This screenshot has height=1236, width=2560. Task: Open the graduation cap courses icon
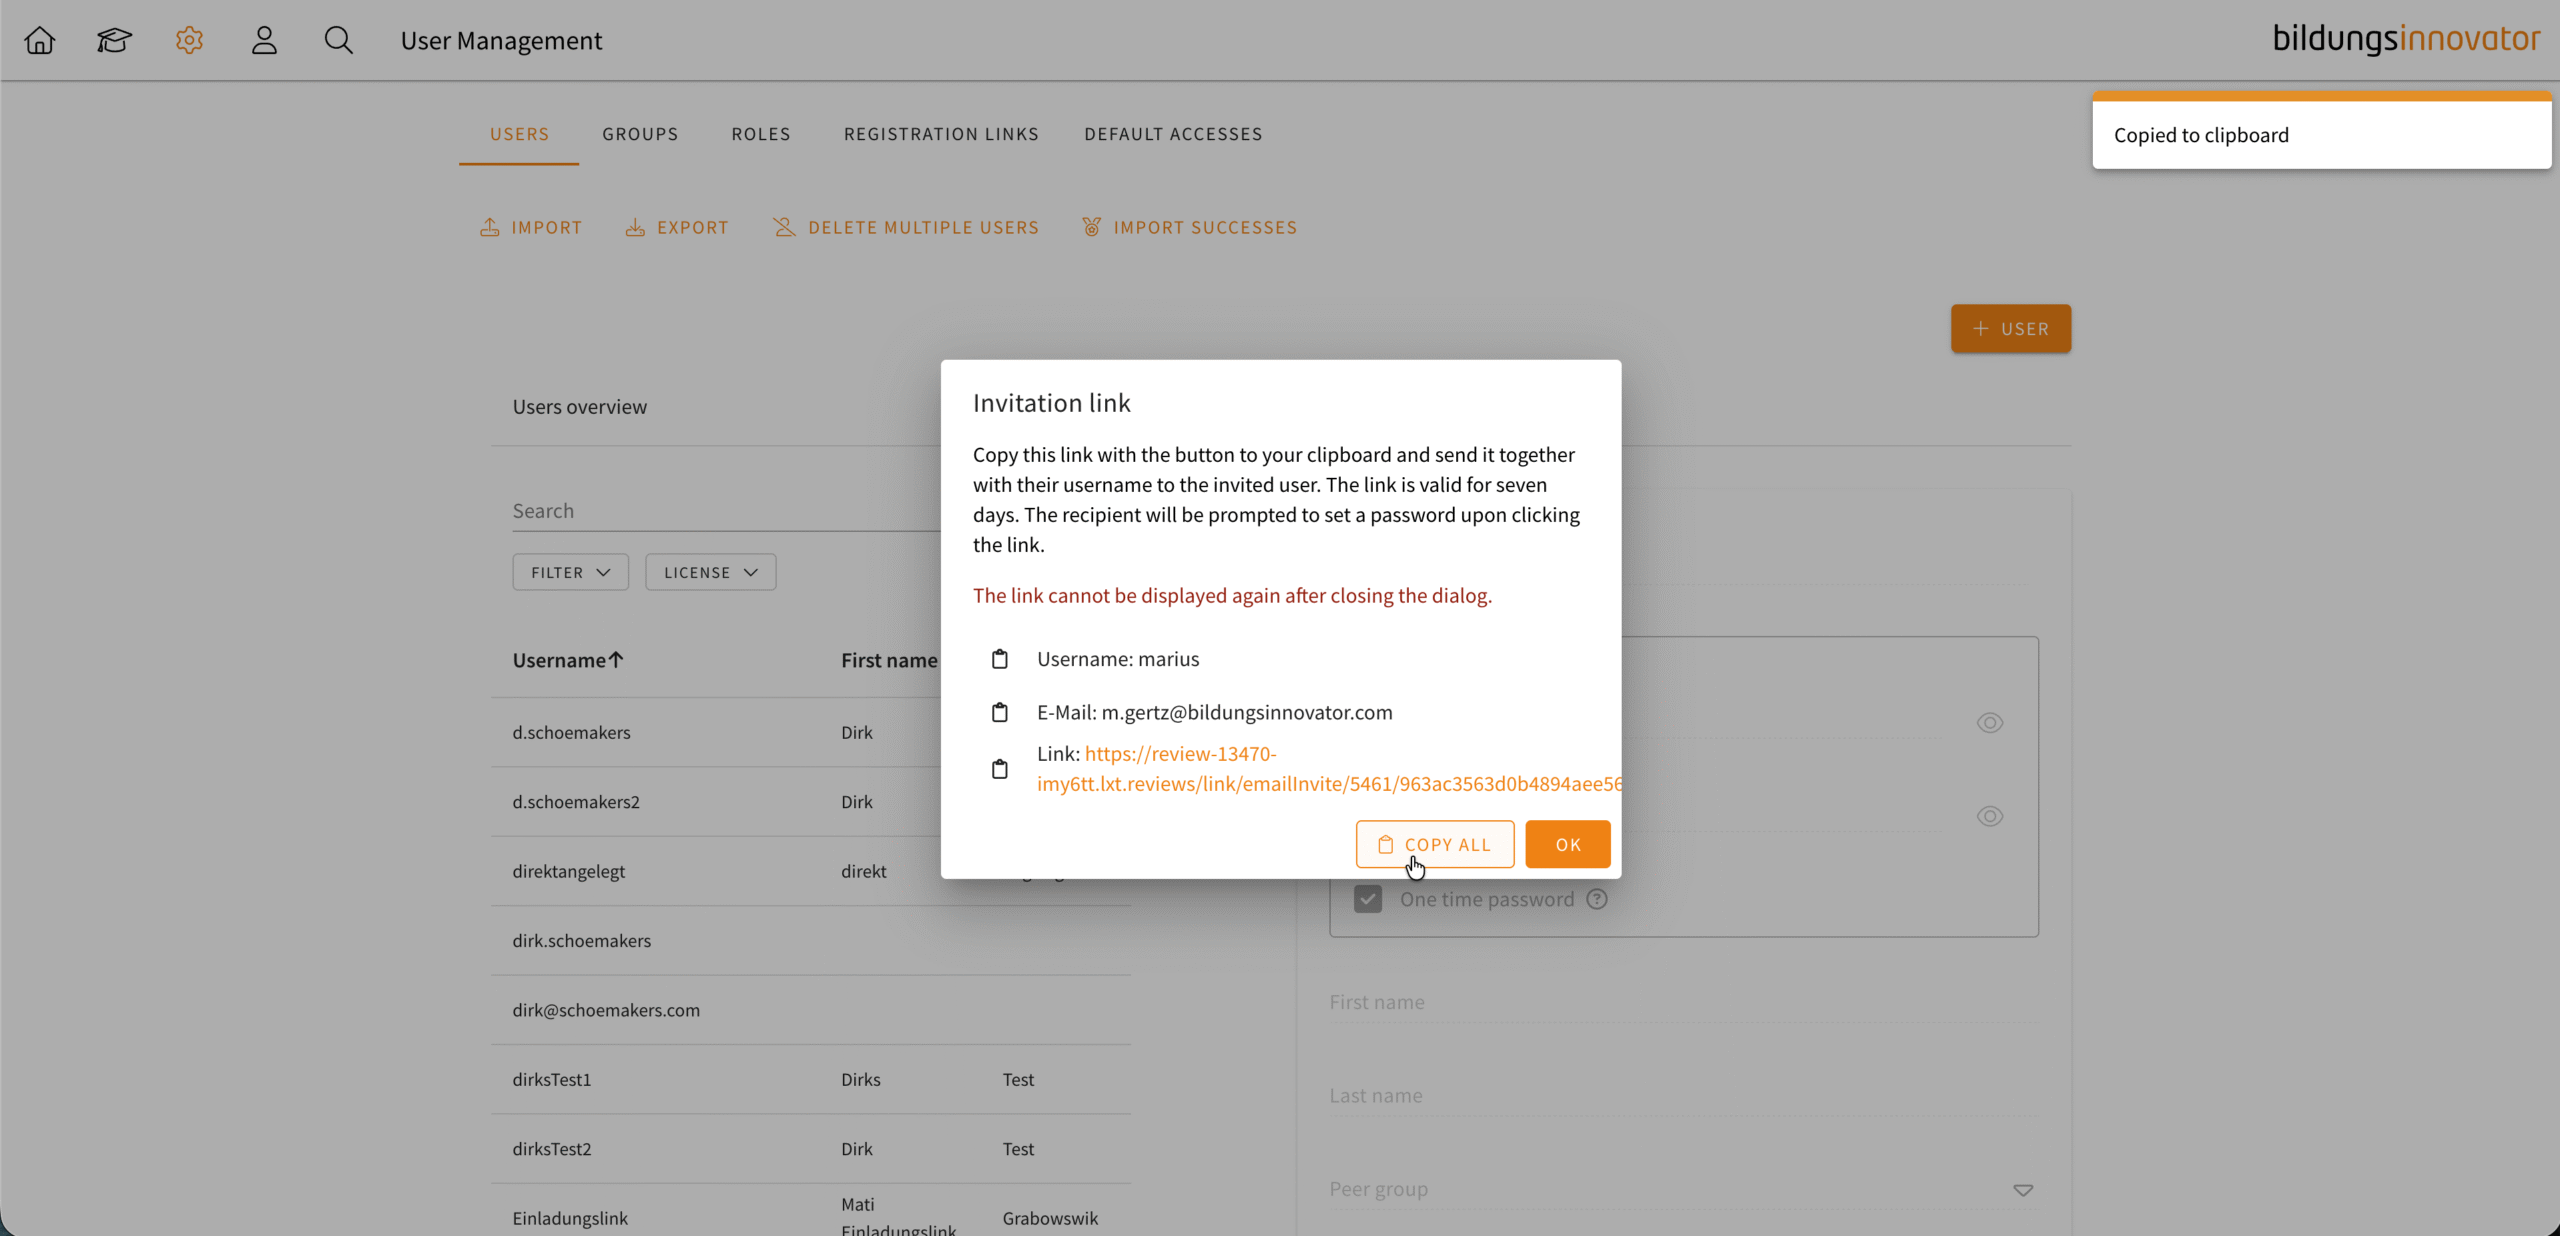[x=114, y=40]
